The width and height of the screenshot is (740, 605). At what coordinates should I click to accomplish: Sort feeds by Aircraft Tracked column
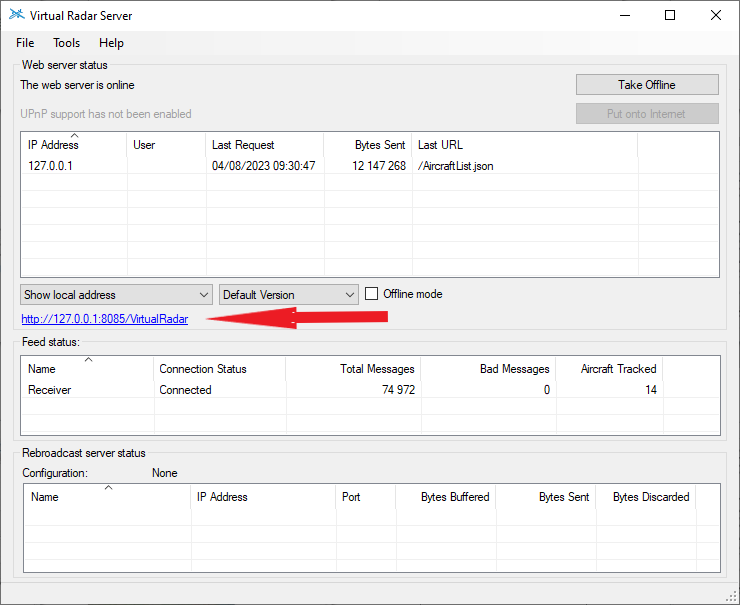pyautogui.click(x=609, y=369)
